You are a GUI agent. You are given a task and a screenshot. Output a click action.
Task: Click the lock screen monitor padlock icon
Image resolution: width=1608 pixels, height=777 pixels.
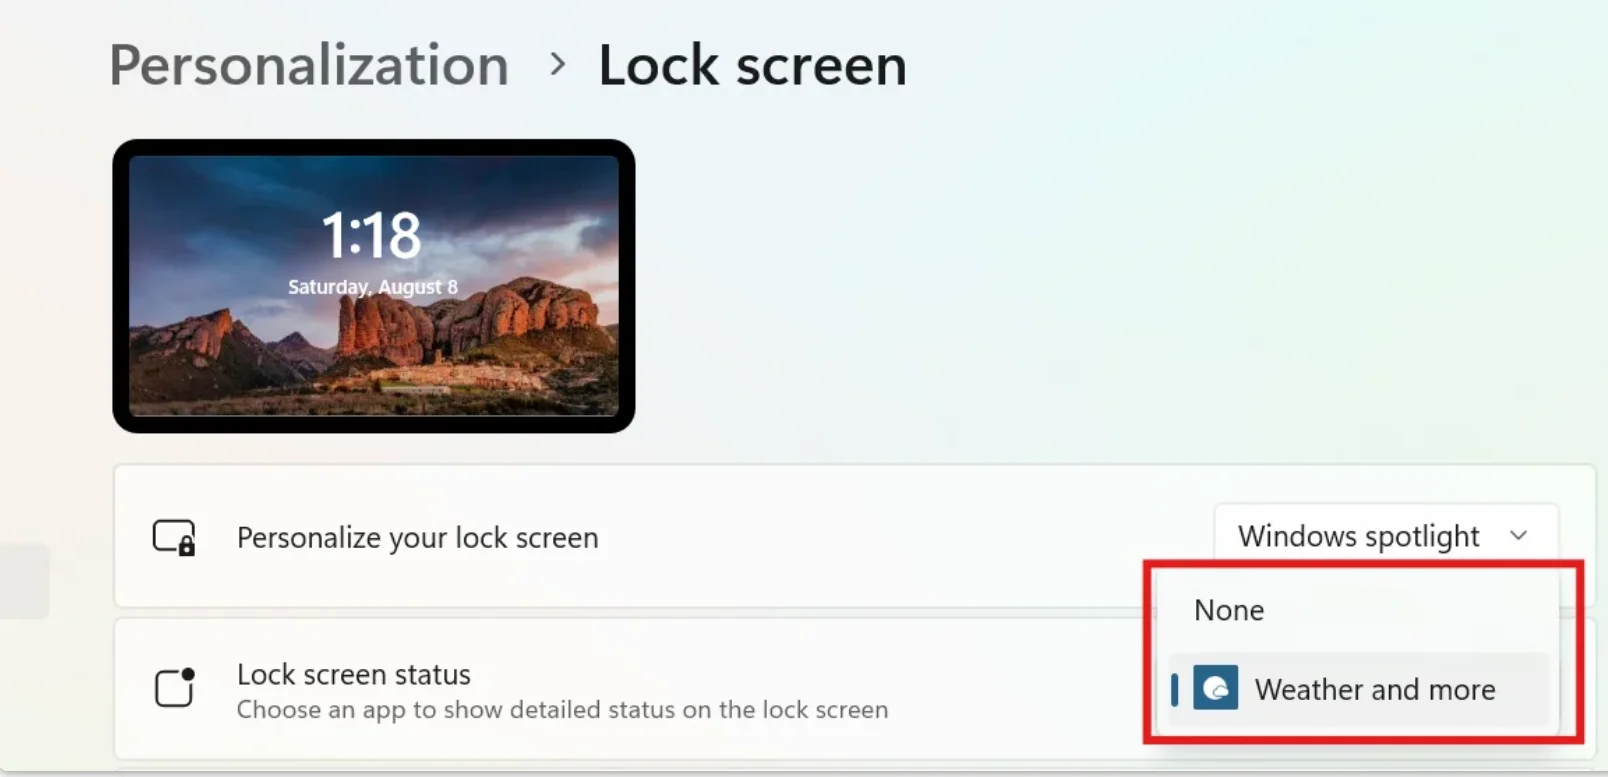[174, 537]
